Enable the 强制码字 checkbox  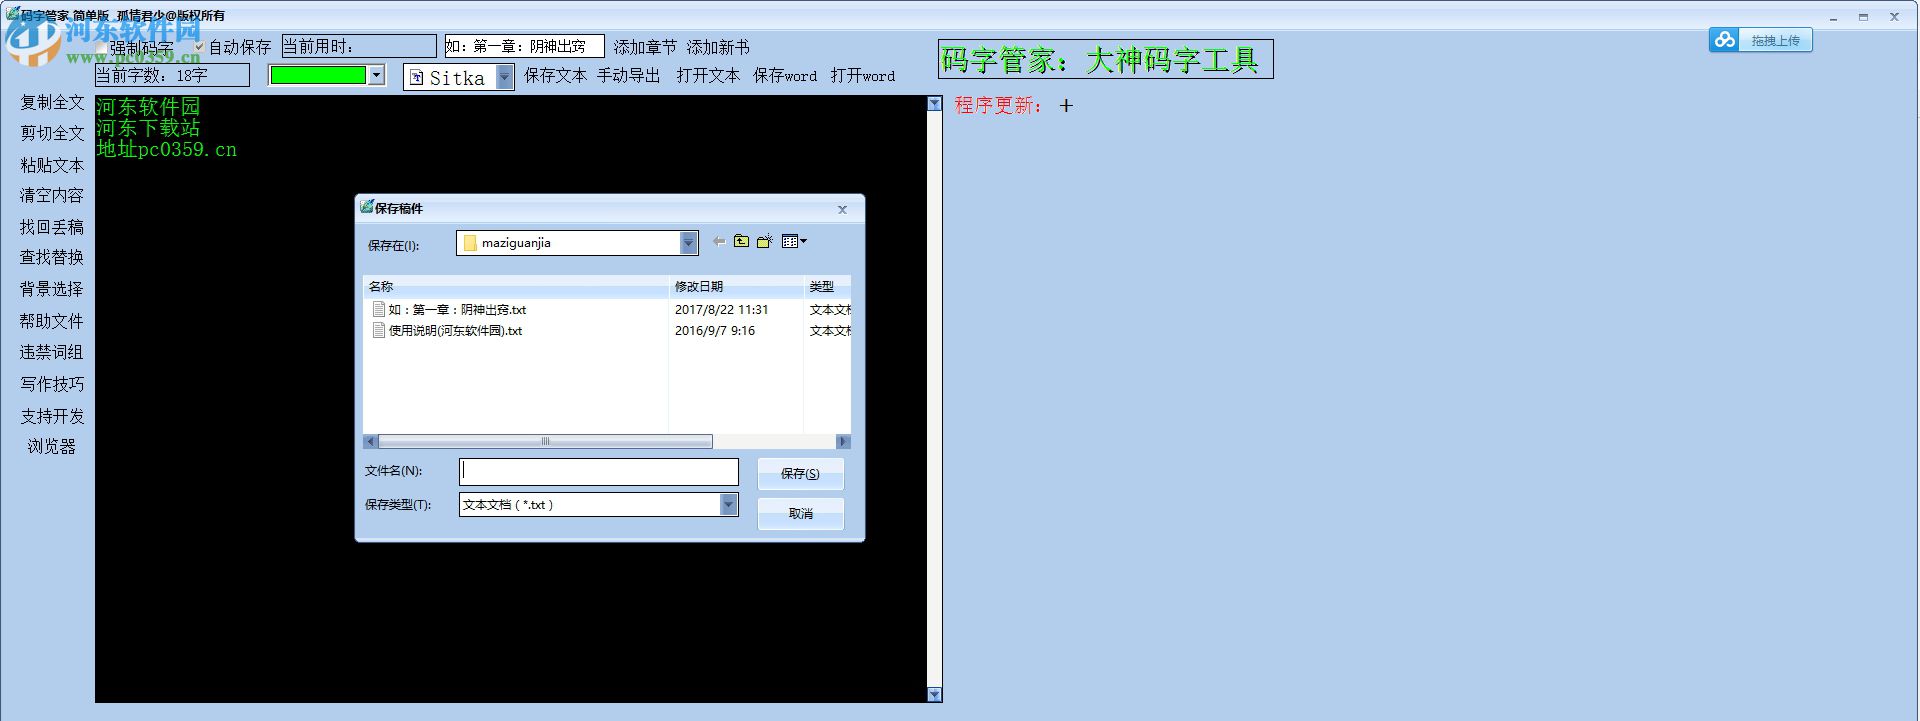click(102, 47)
